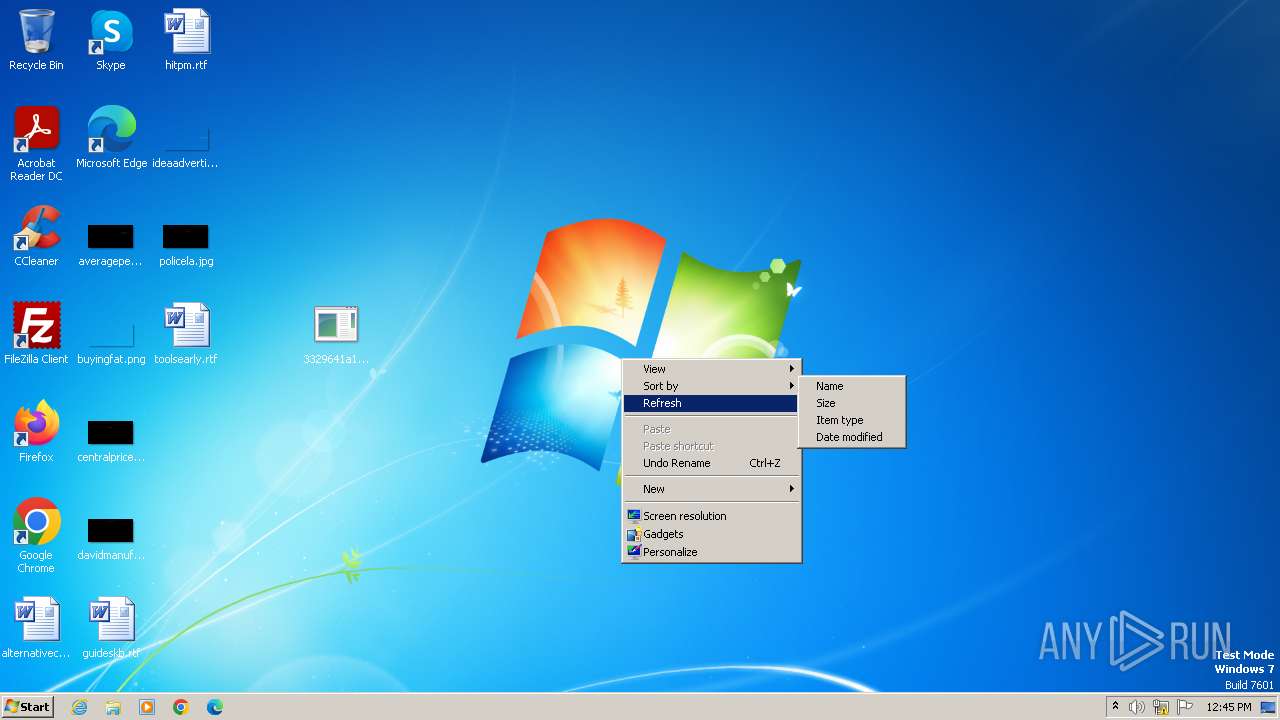Screen dimensions: 1280x720
Task: Select Acrobat Reader DC shortcut
Action: [36, 144]
